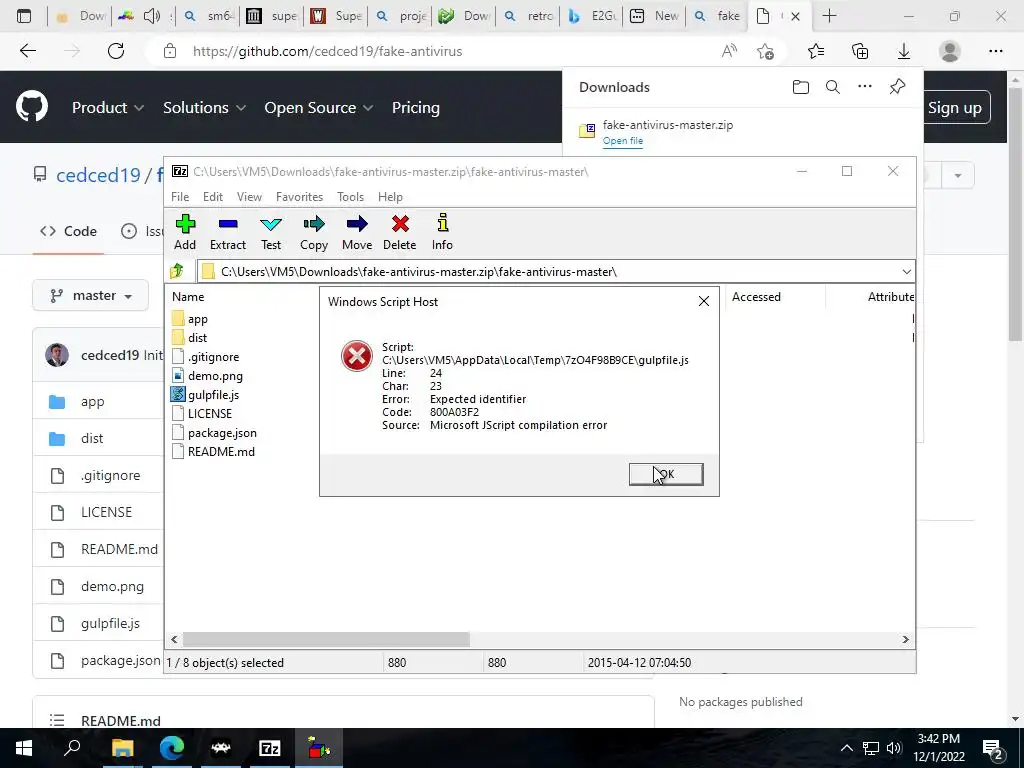The width and height of the screenshot is (1024, 768).
Task: Open the Downloads folder icon in Edge panel
Action: (801, 87)
